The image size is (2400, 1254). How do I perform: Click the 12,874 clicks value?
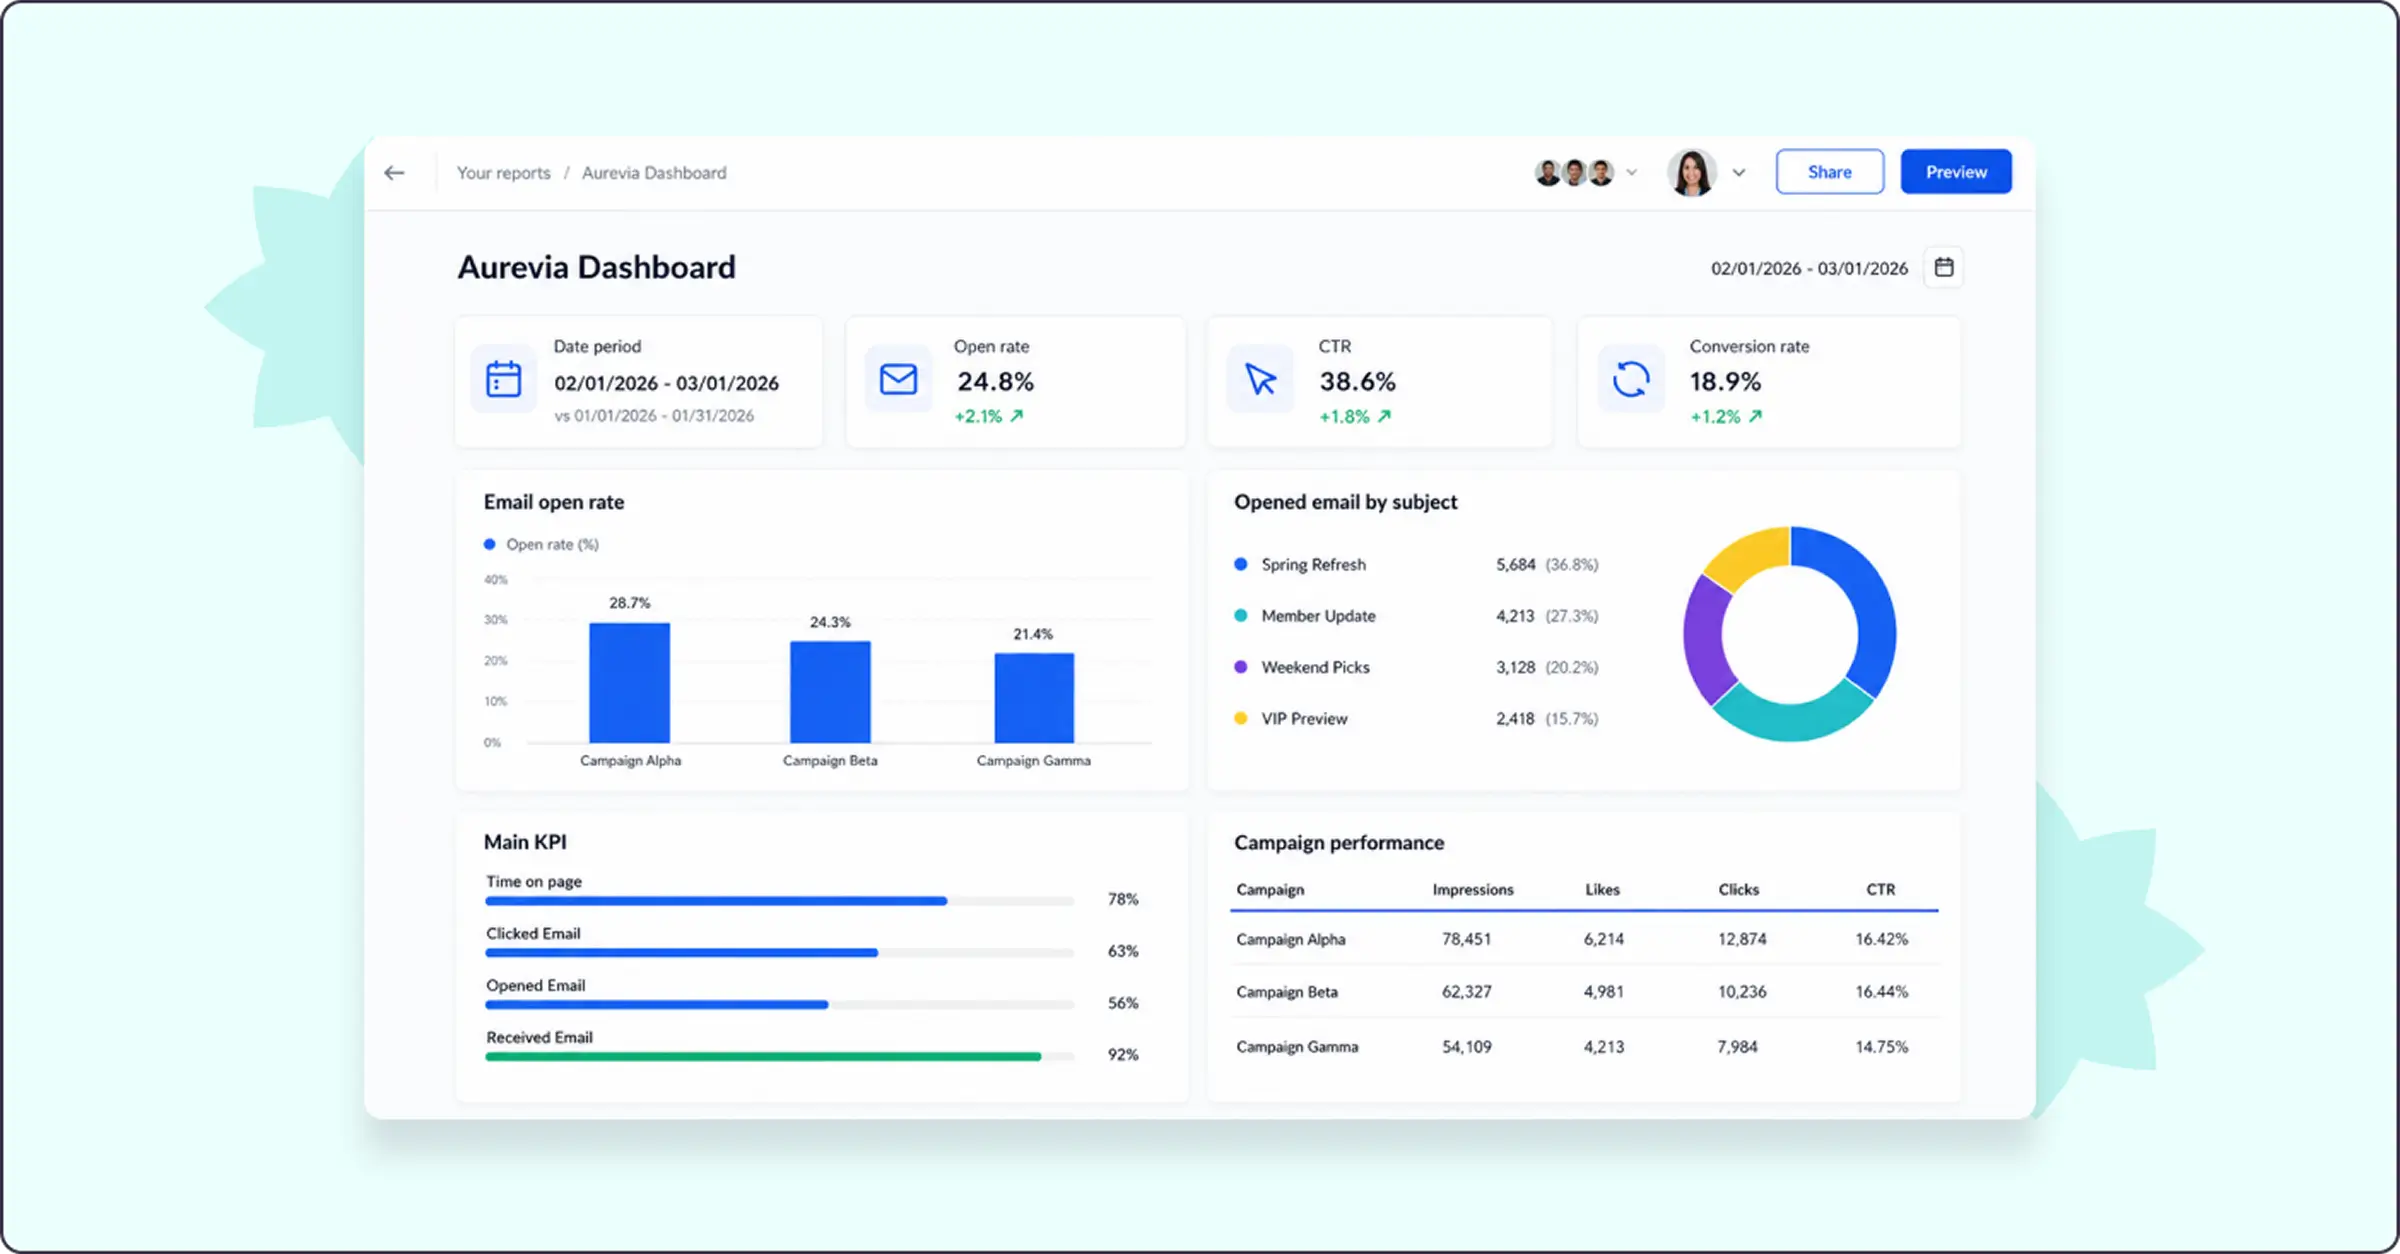1742,939
